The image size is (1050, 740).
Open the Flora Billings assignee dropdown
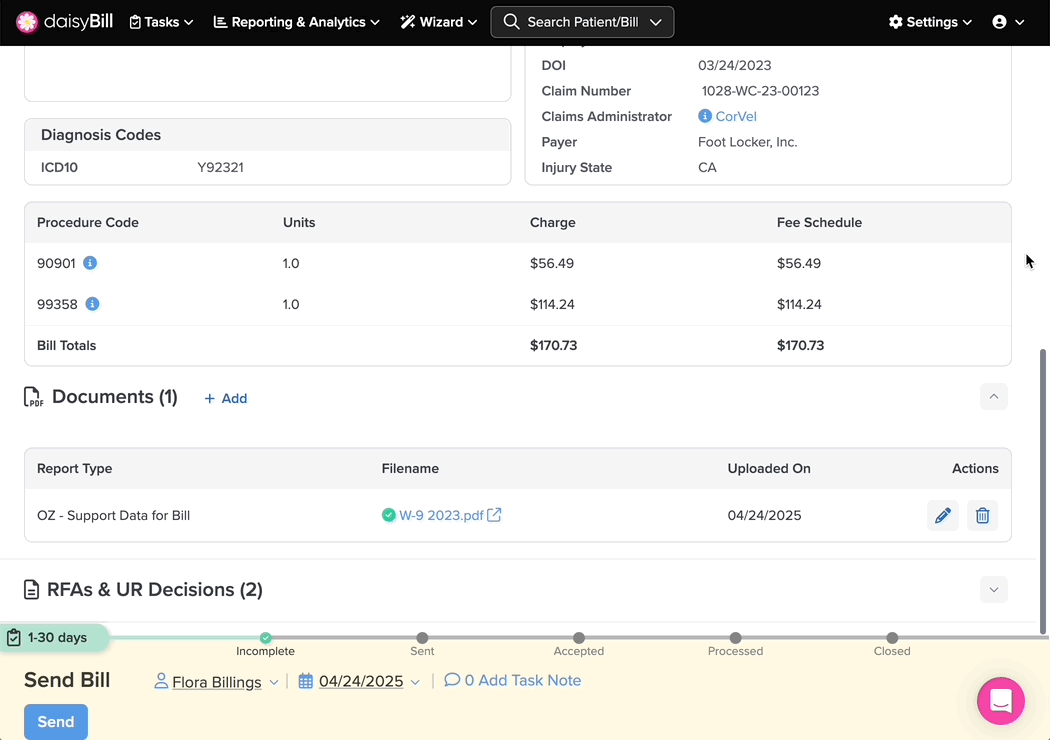(217, 682)
